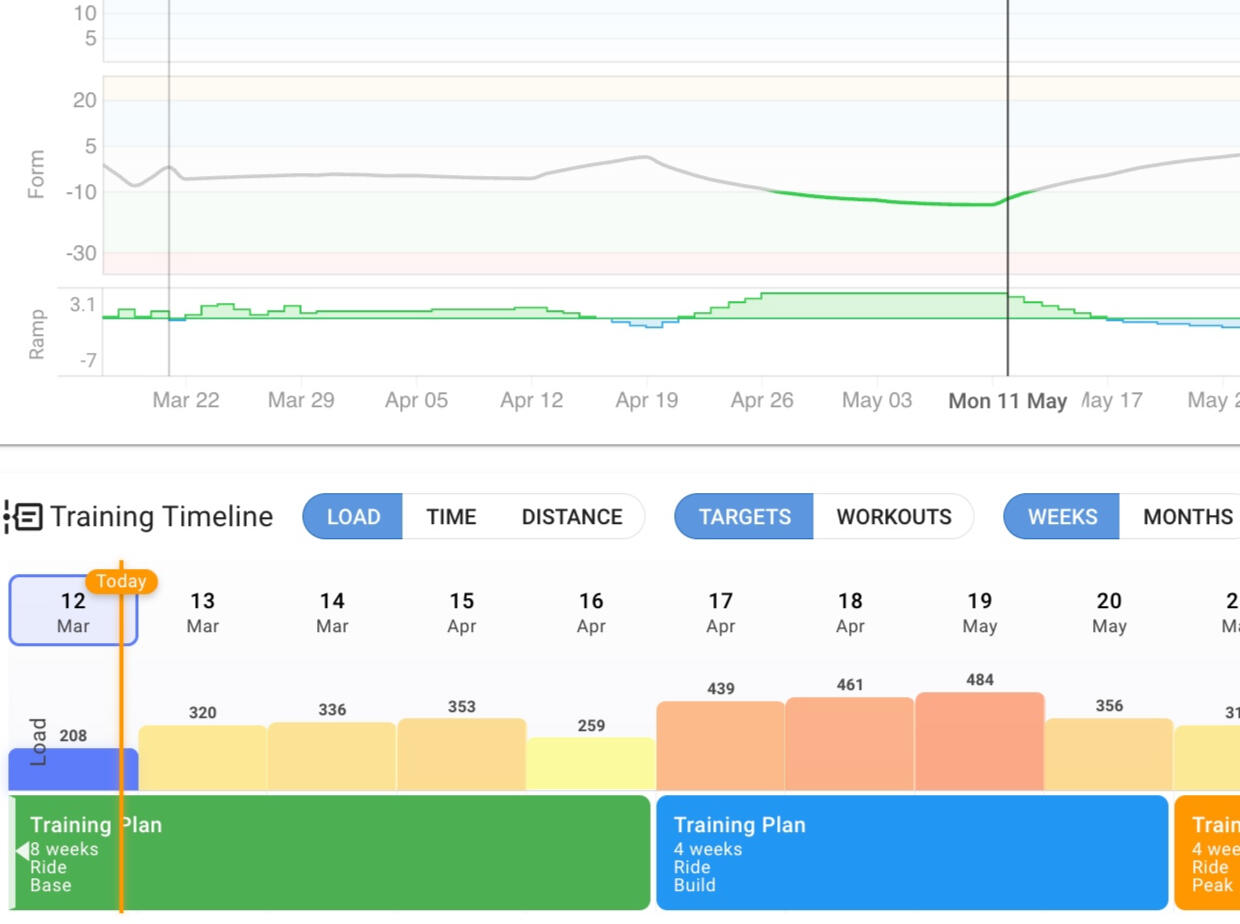Select the TARGETS tab
This screenshot has height=924, width=1240.
[x=744, y=517]
